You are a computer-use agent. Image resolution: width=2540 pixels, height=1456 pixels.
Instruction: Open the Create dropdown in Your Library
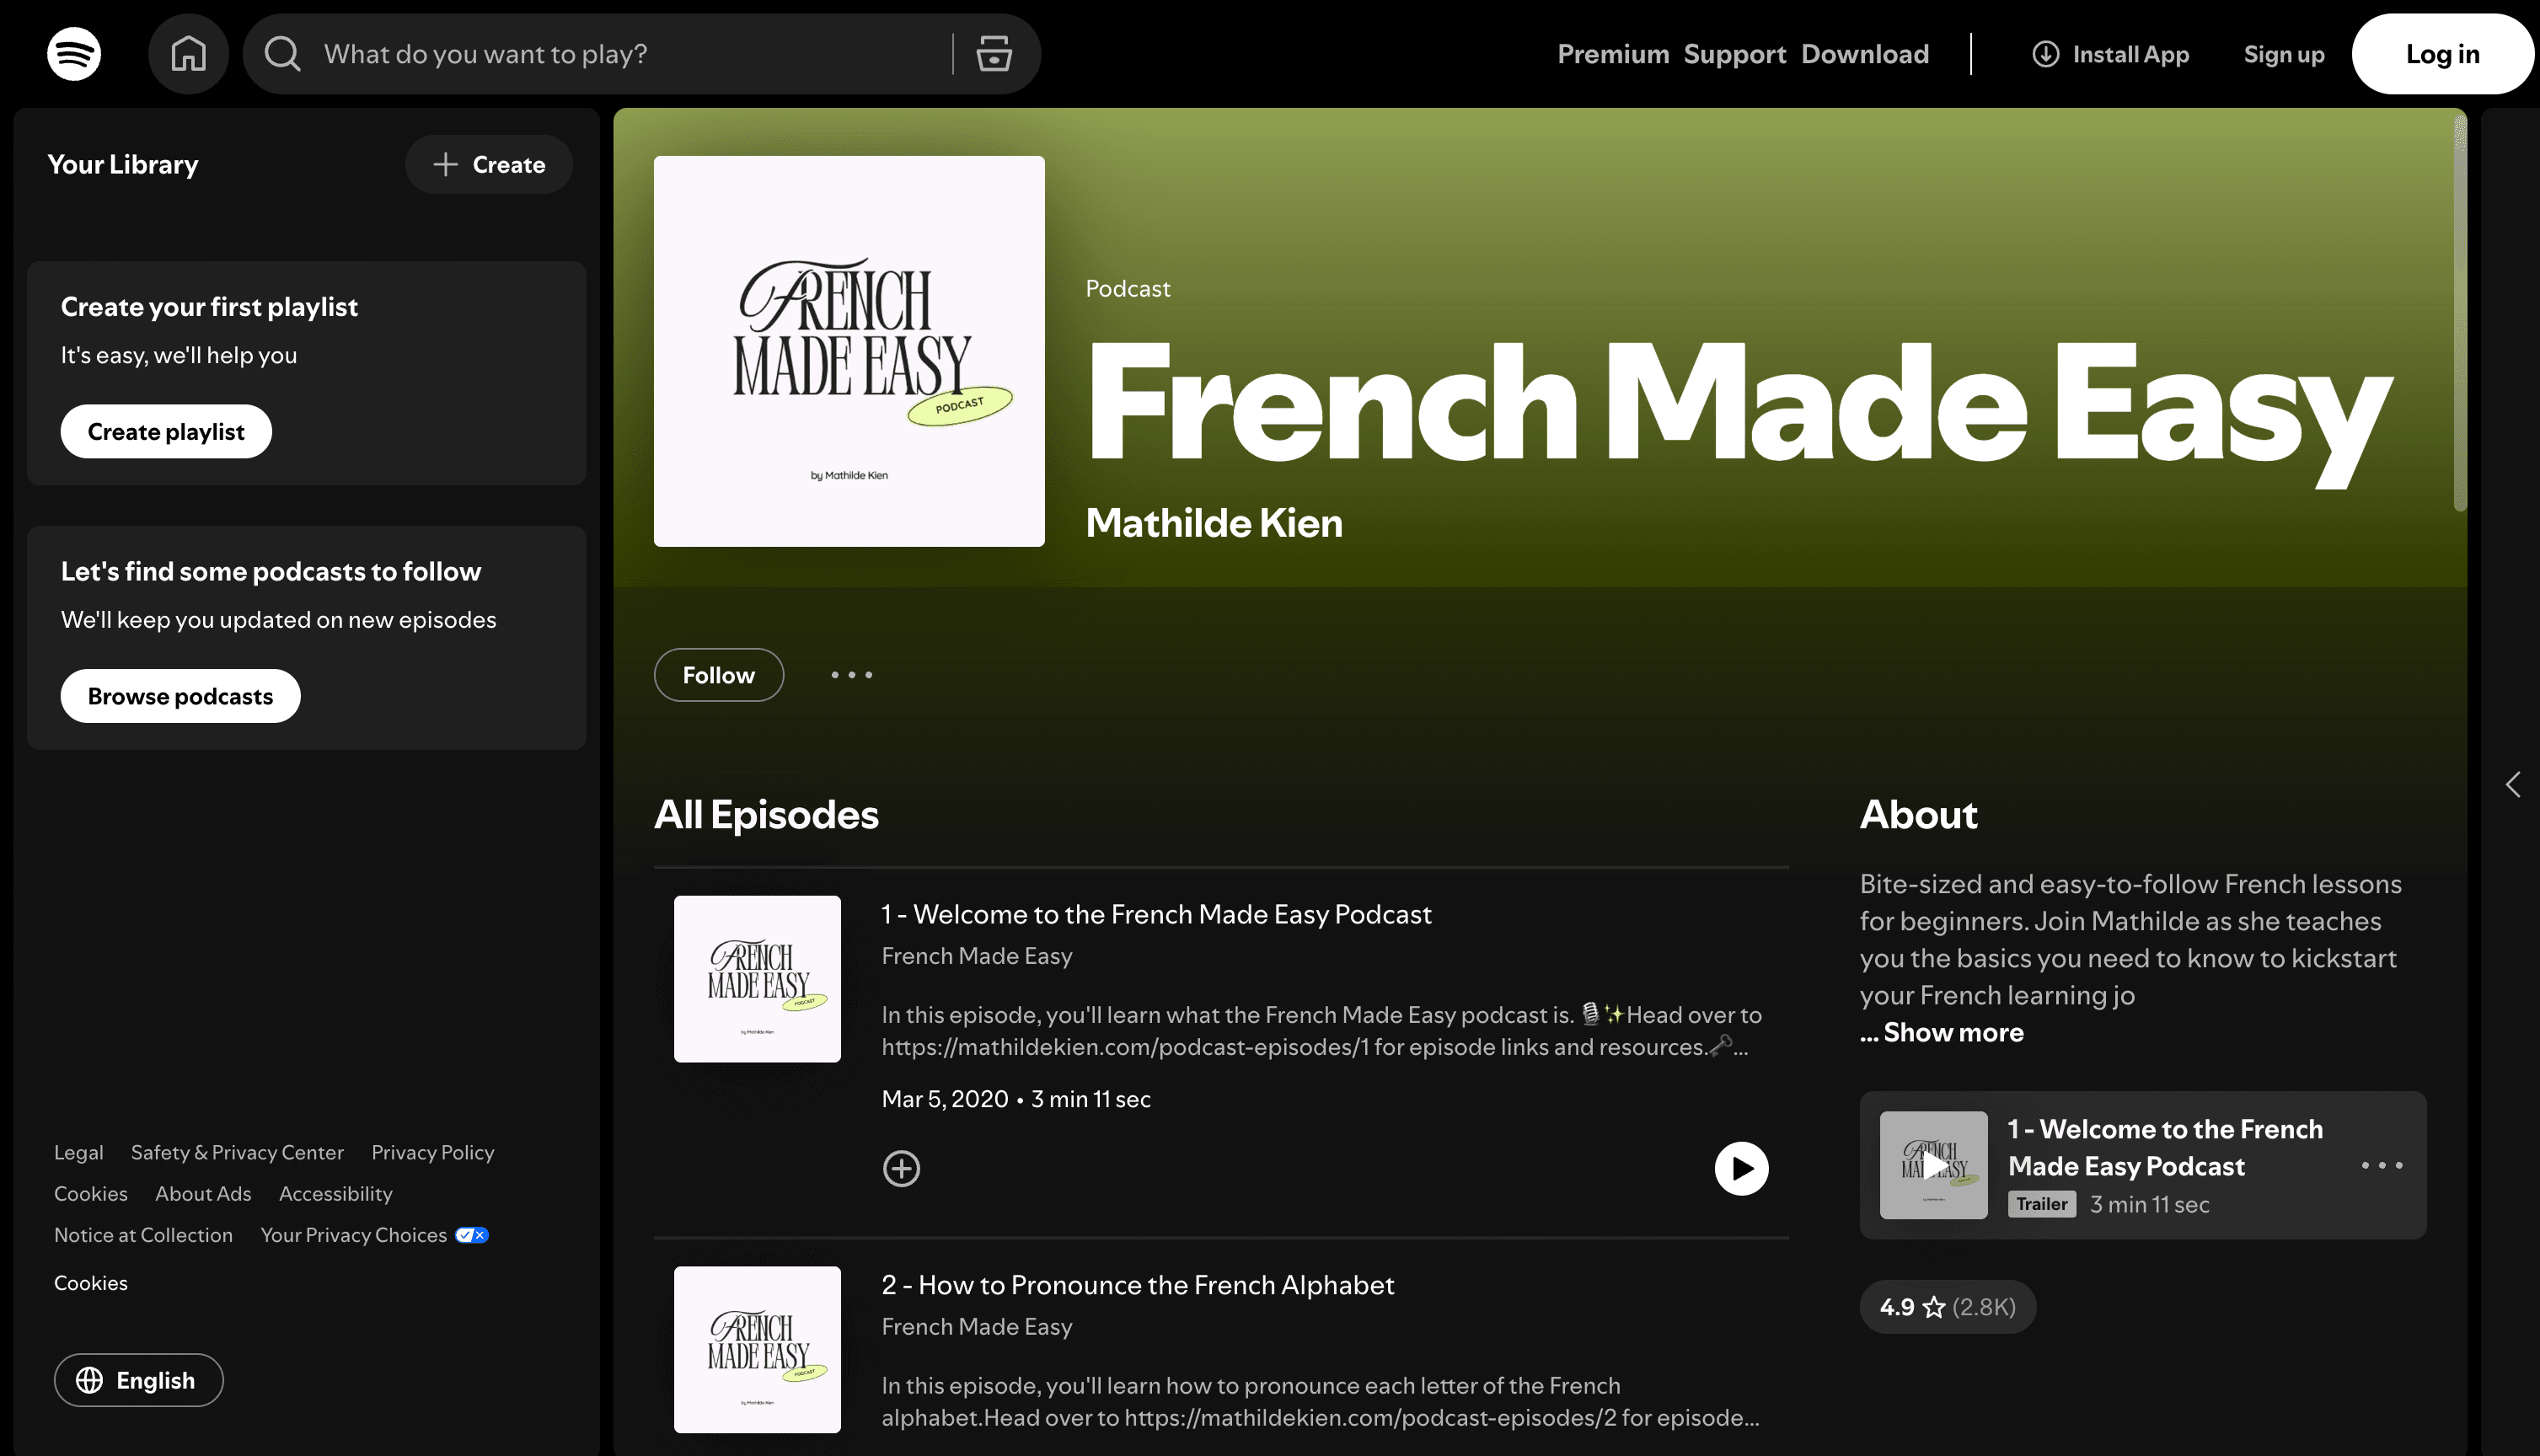(x=489, y=164)
